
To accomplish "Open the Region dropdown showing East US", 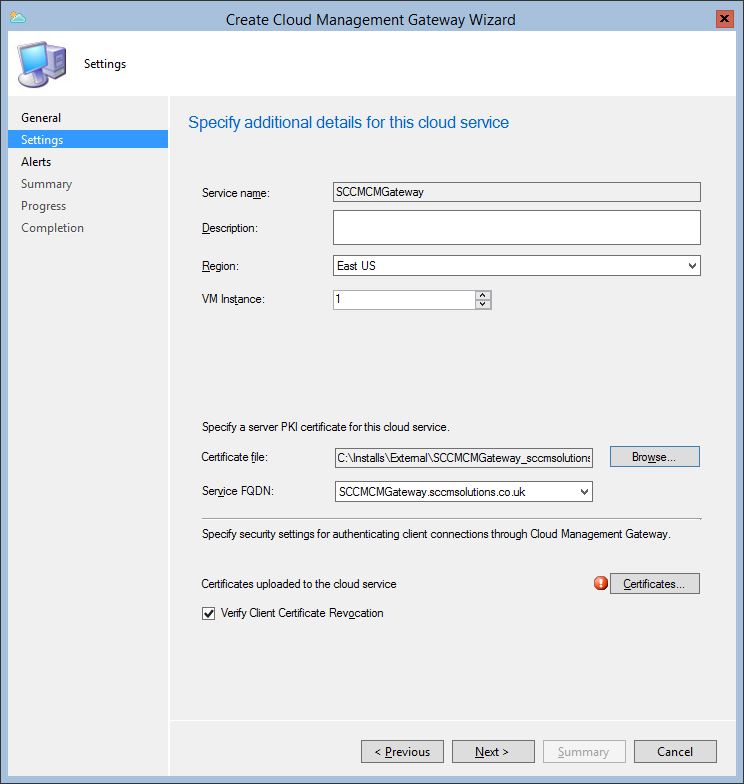I will tap(516, 266).
